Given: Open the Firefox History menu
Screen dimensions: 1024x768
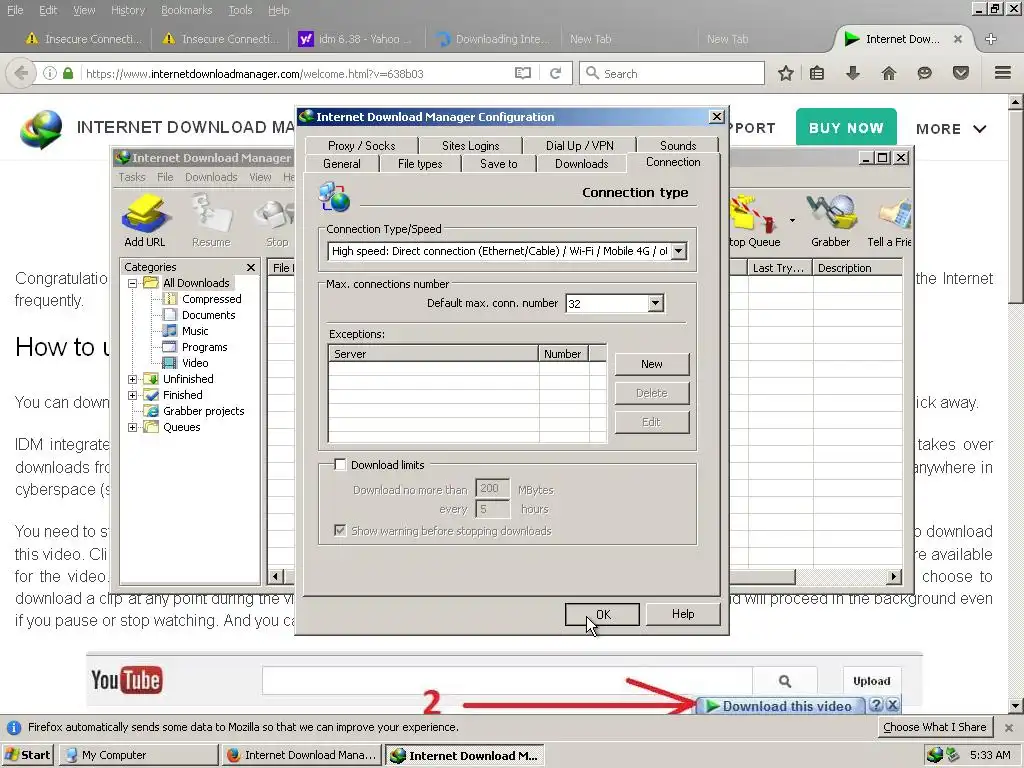Looking at the screenshot, I should [x=128, y=10].
